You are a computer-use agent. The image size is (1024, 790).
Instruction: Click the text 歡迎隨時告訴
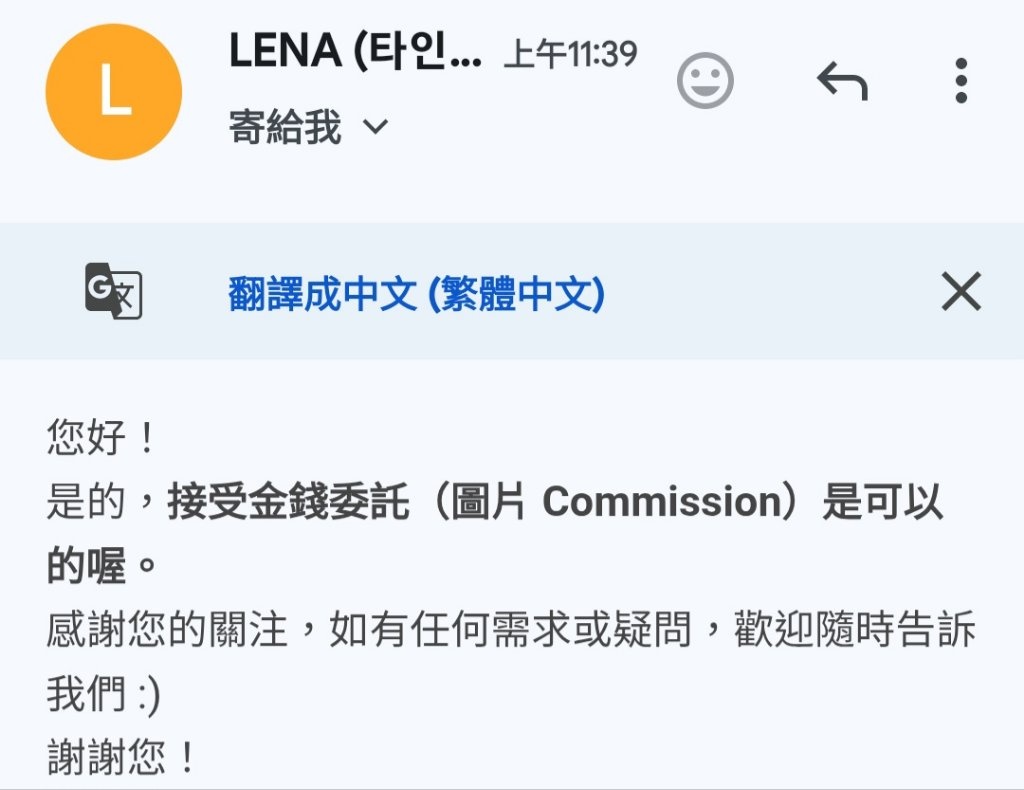tap(854, 629)
